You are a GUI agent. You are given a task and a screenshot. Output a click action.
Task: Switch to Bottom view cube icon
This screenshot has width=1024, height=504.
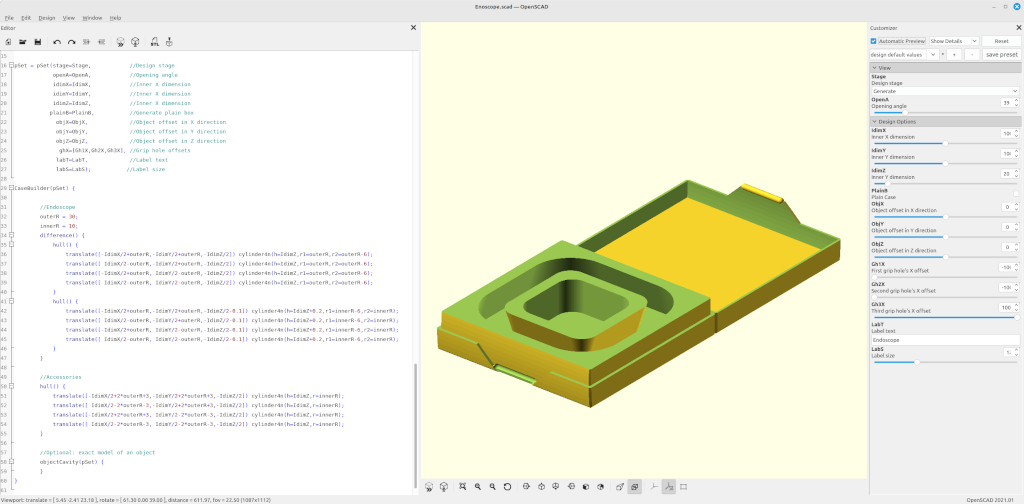coord(556,486)
